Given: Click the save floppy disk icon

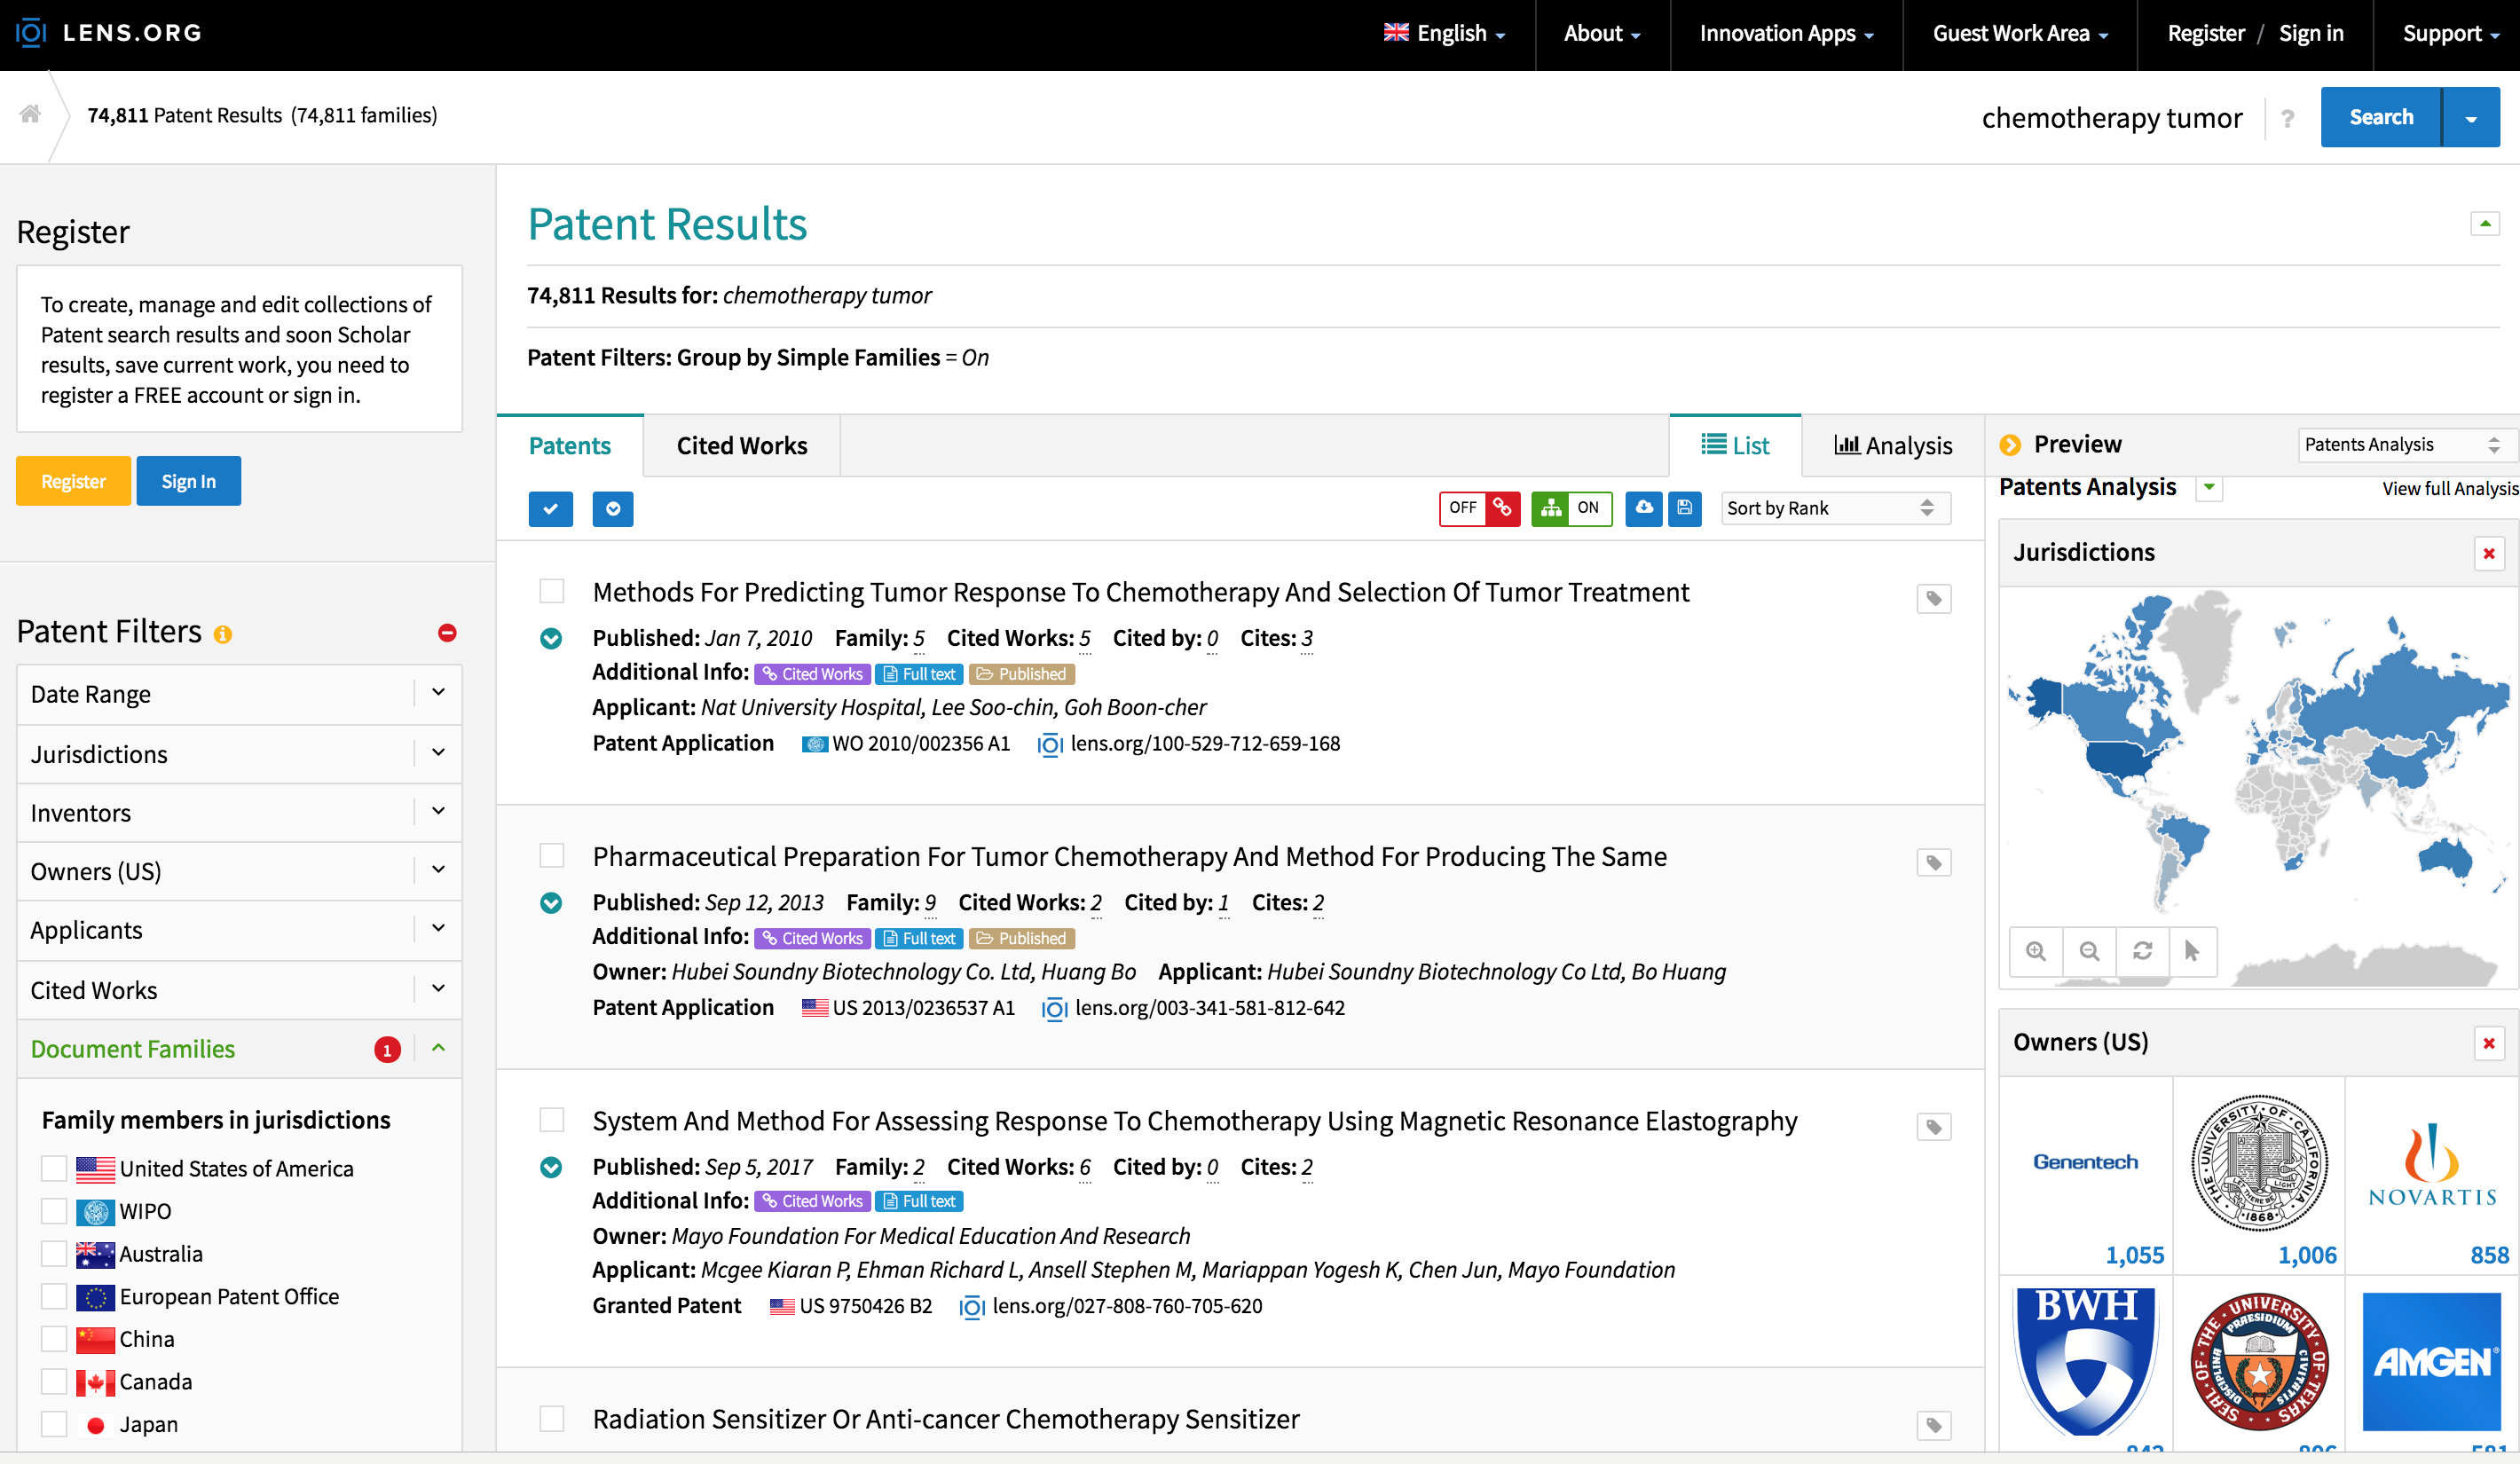Looking at the screenshot, I should [1685, 508].
